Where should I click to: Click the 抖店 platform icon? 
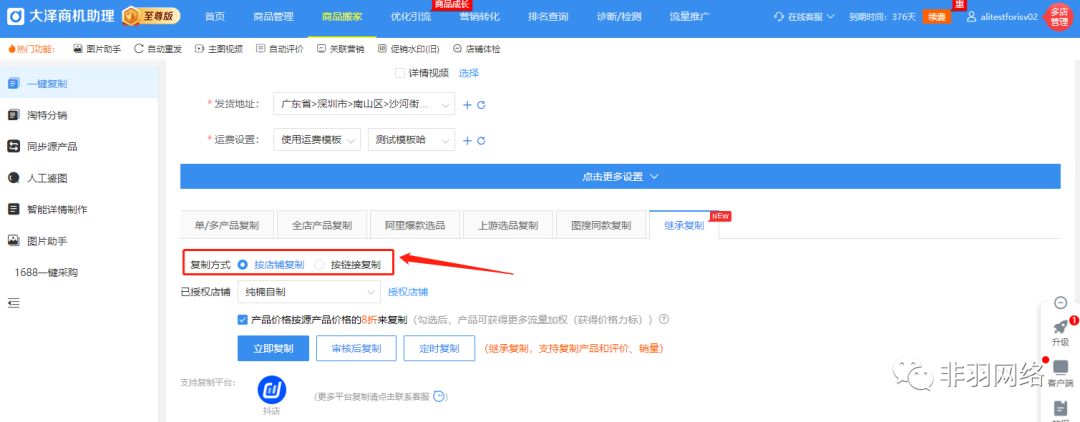(x=272, y=389)
